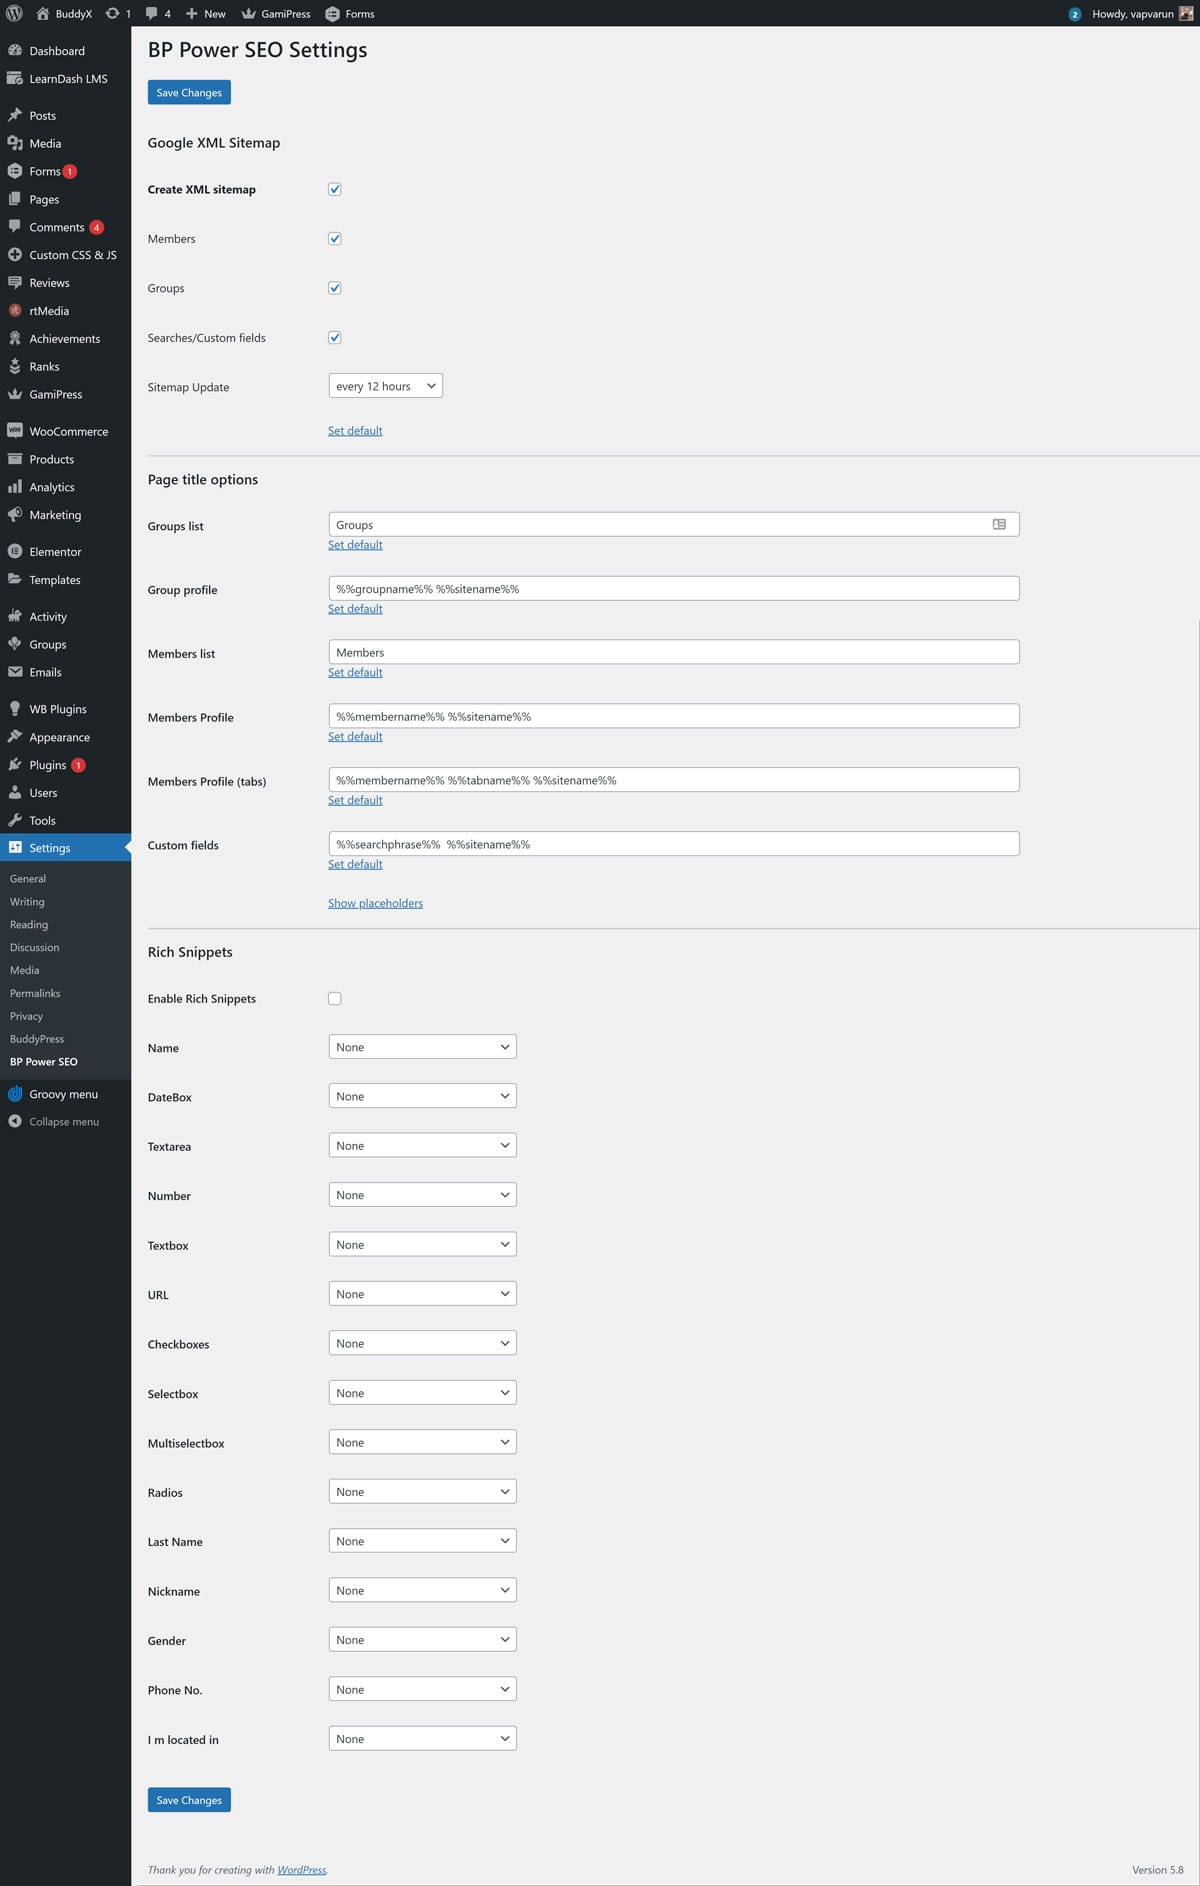Click the Elementor icon in sidebar
The width and height of the screenshot is (1200, 1886).
point(15,552)
